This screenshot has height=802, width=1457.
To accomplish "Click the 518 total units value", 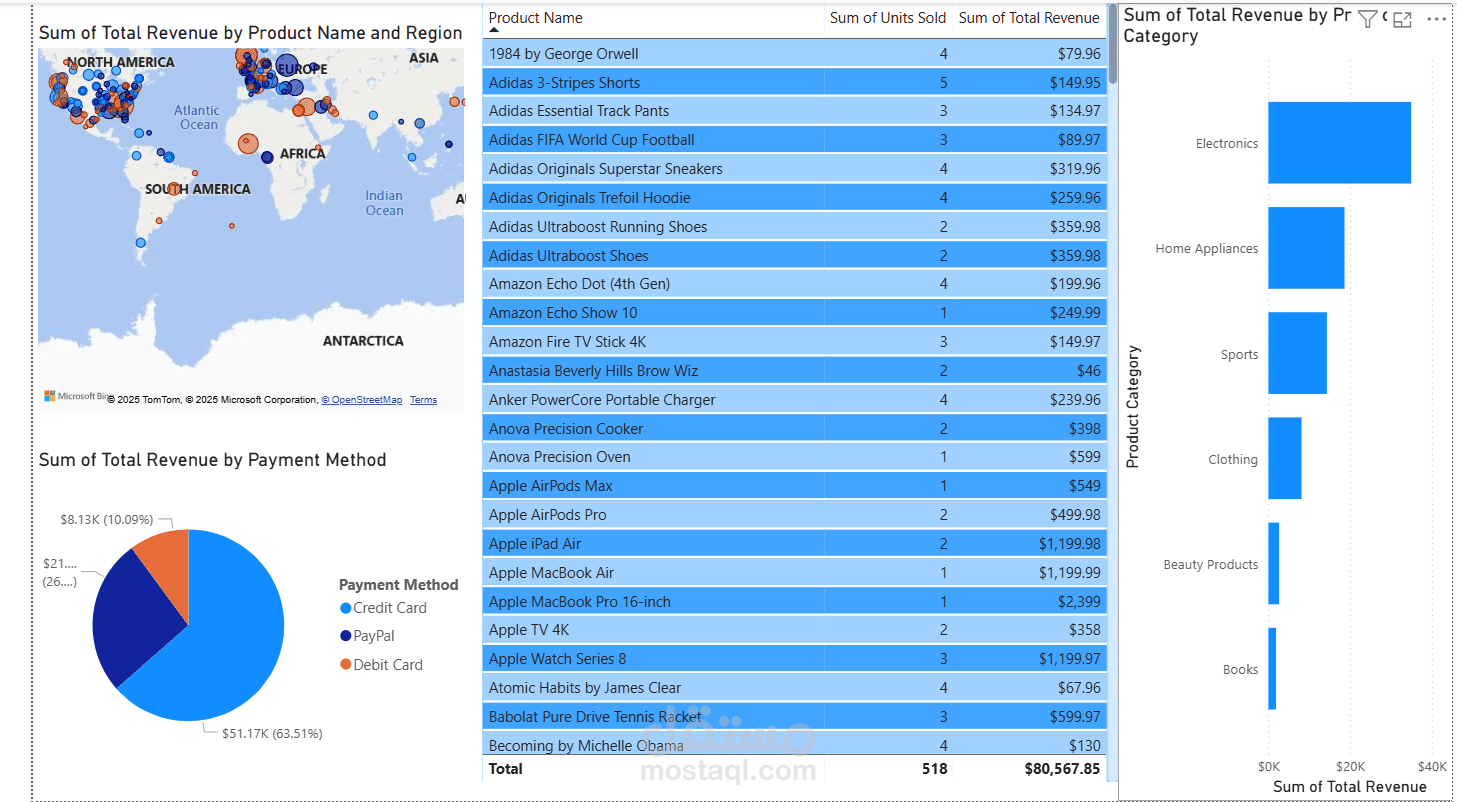I will 934,769.
